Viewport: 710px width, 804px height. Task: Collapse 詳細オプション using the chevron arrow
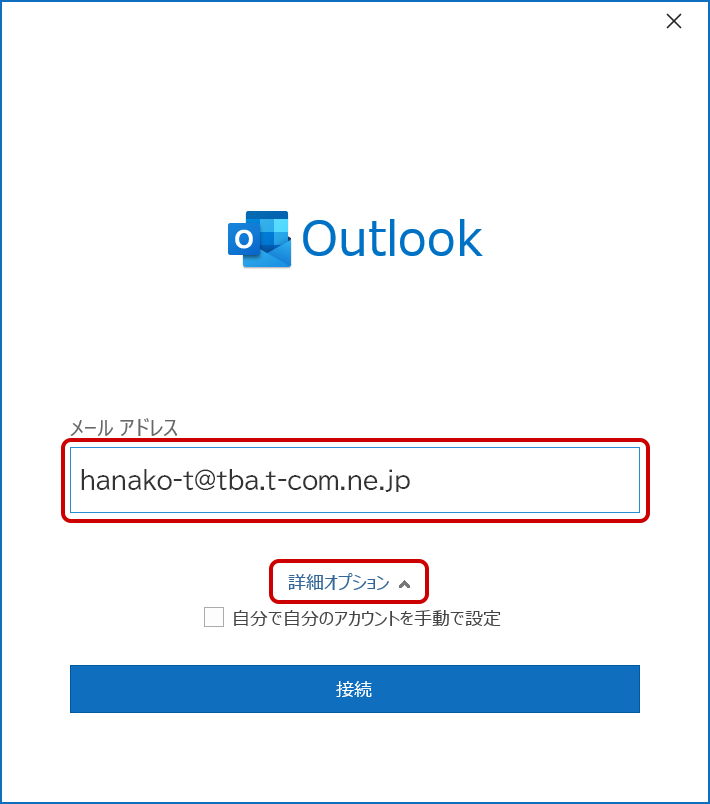404,584
